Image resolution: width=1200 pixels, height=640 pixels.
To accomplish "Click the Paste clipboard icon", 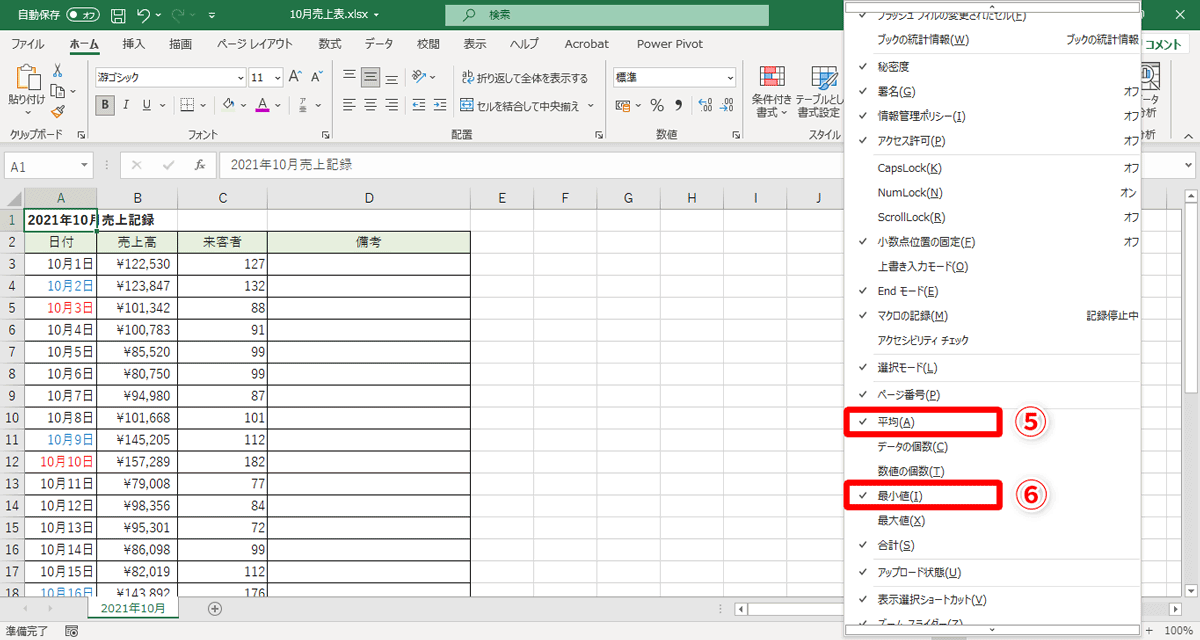I will tap(27, 76).
